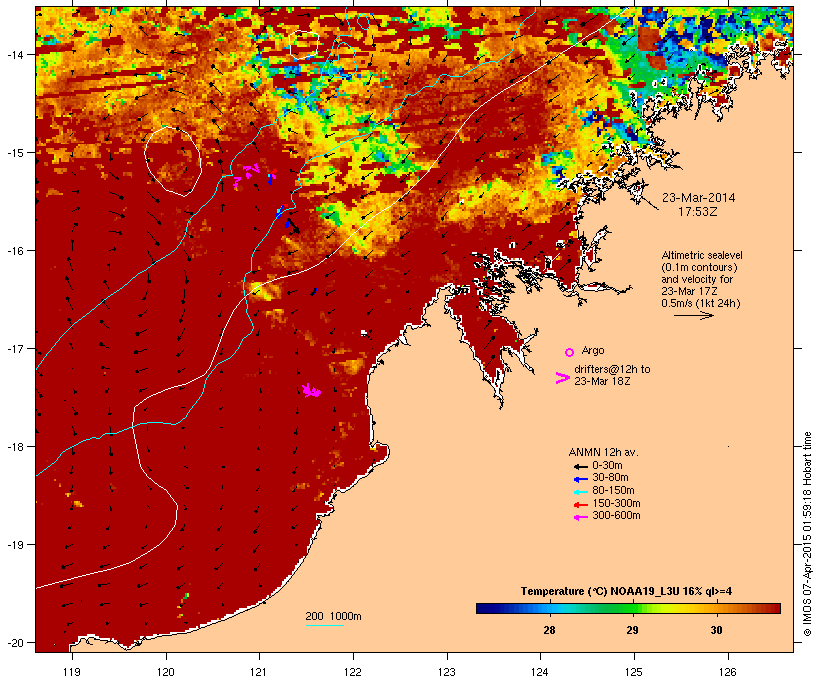Click the small white contour loop near 14S 121.5E
820x680 pixels.
tap(304, 44)
